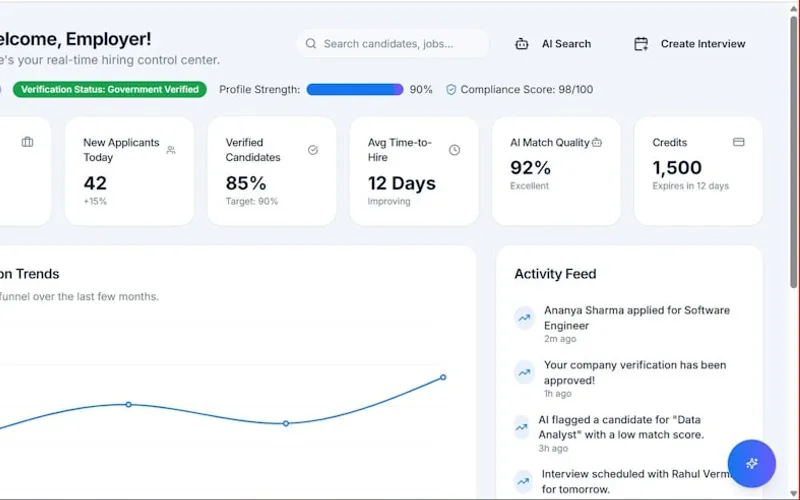Click the Government Verified status badge
The image size is (800, 500).
coord(110,89)
